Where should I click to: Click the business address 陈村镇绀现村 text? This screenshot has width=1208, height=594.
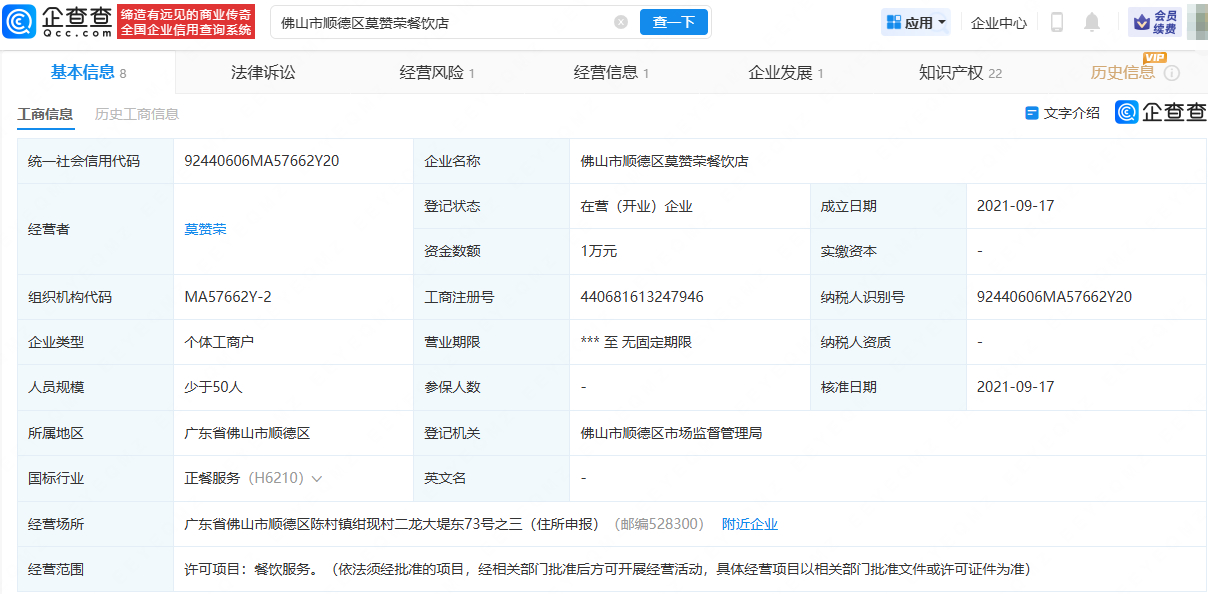391,524
